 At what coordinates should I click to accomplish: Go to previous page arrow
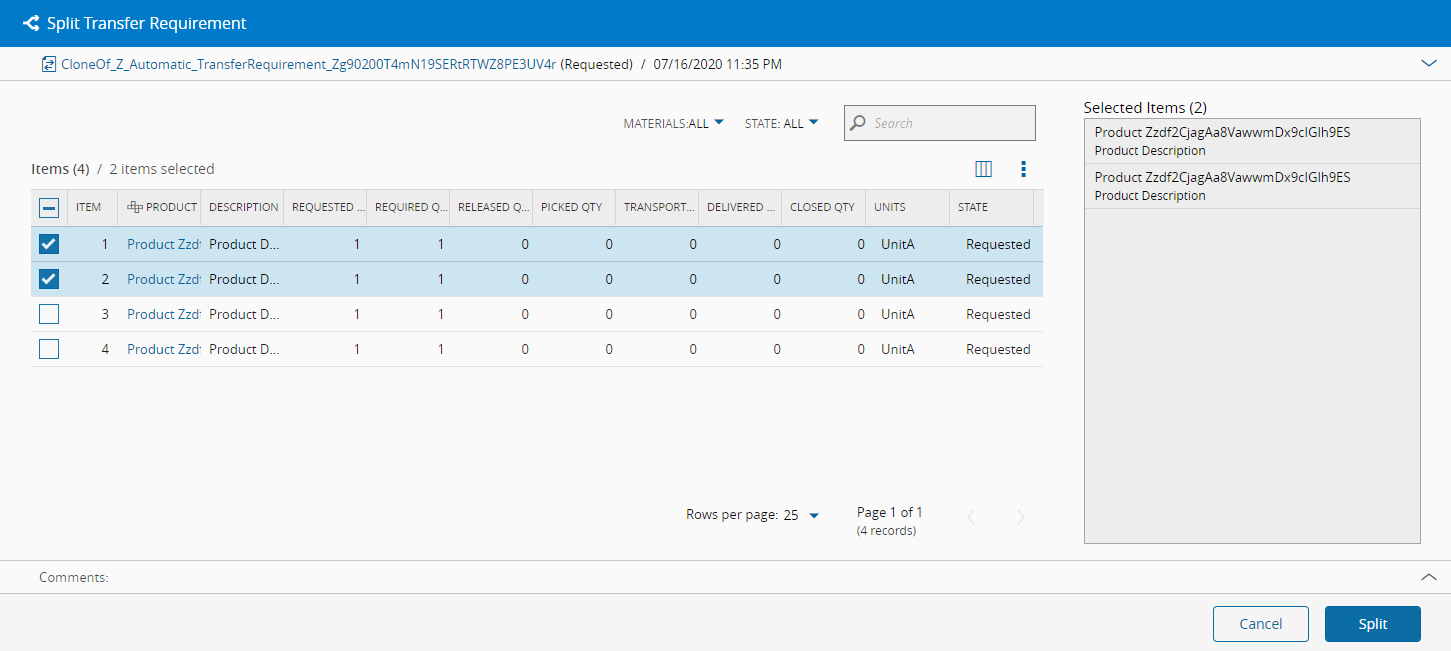pyautogui.click(x=970, y=517)
